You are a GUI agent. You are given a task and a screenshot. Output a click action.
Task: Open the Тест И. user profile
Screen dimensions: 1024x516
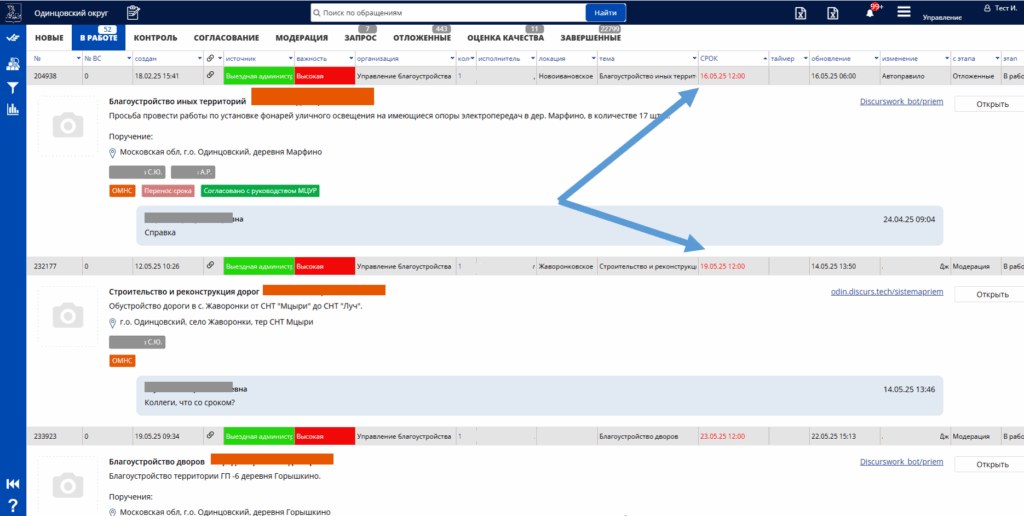(x=1000, y=8)
